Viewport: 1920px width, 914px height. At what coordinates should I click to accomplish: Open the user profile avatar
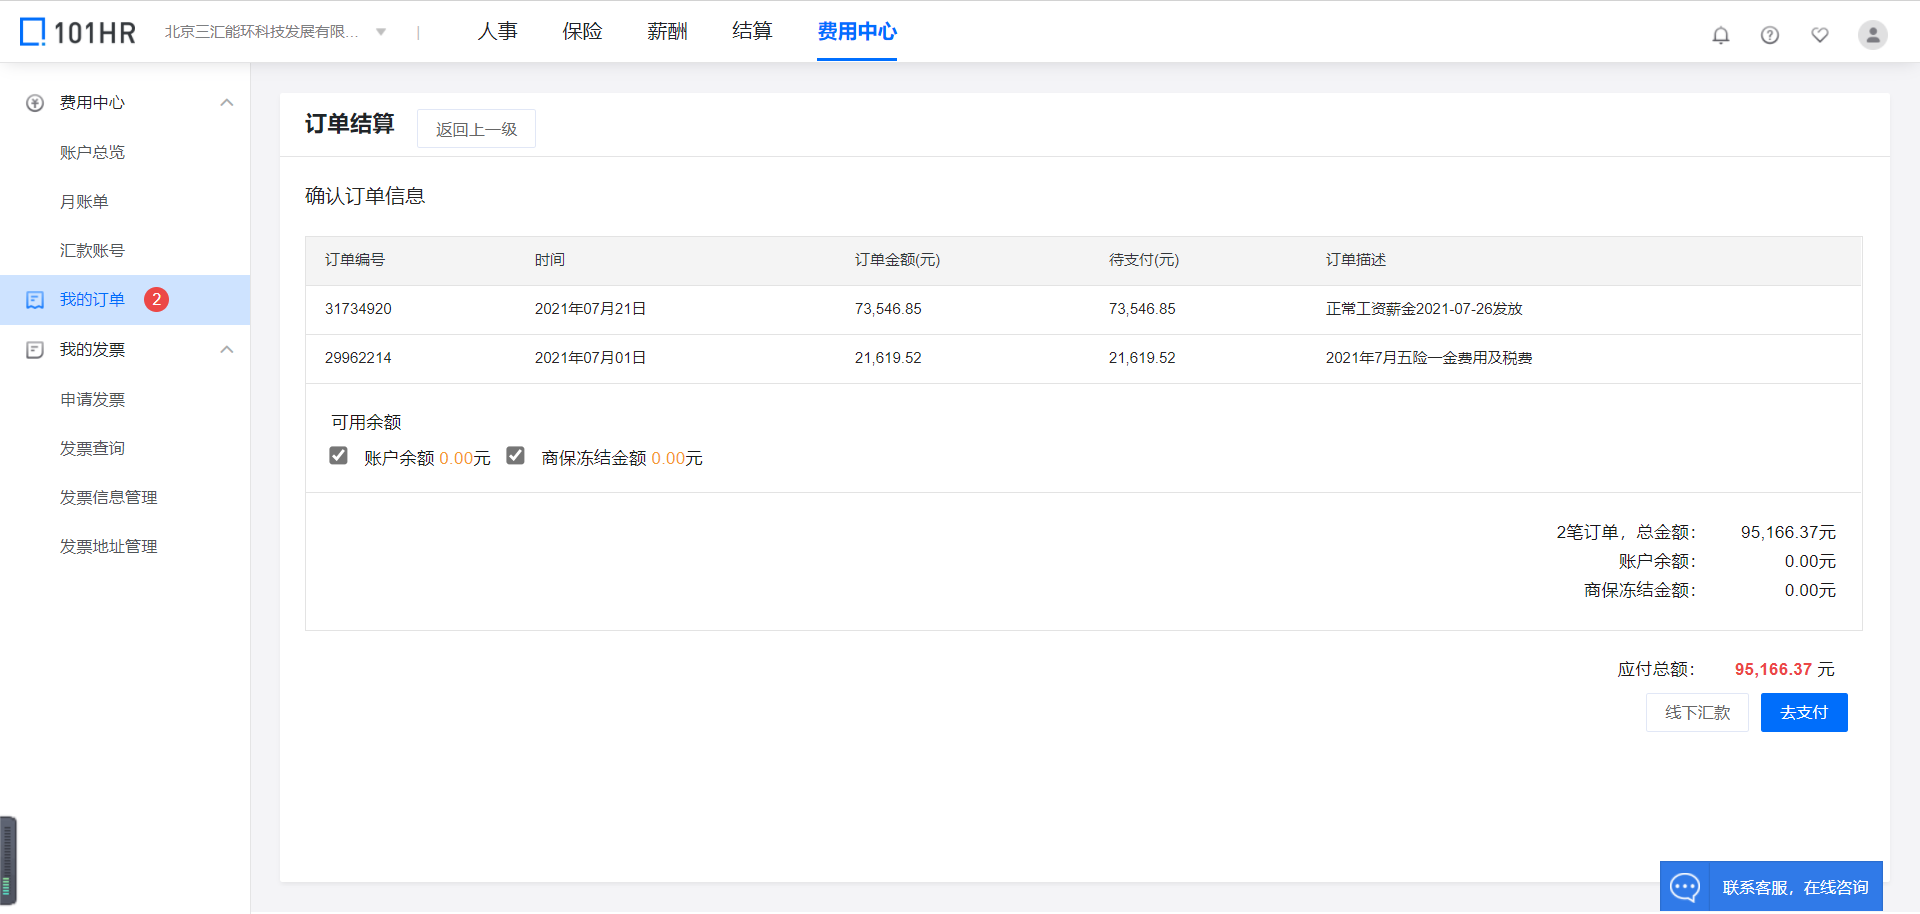(1872, 35)
